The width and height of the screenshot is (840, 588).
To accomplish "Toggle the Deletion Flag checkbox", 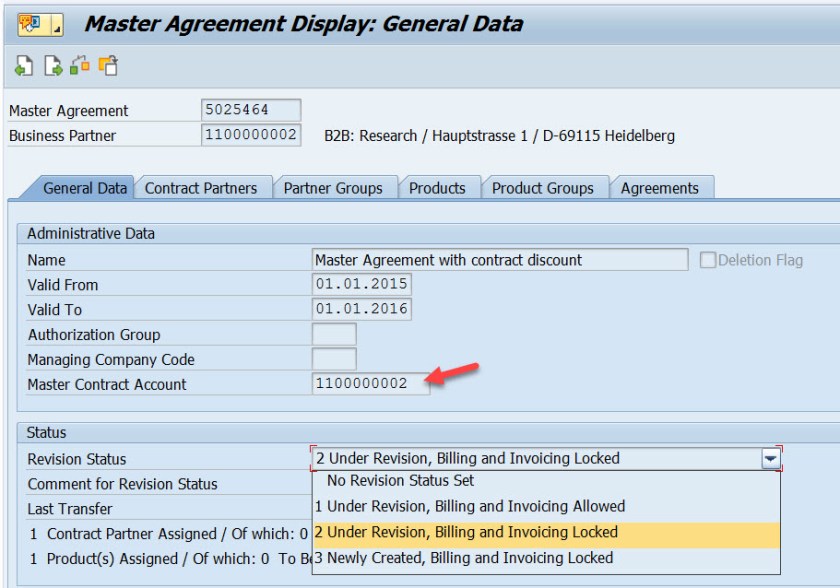I will (x=708, y=260).
